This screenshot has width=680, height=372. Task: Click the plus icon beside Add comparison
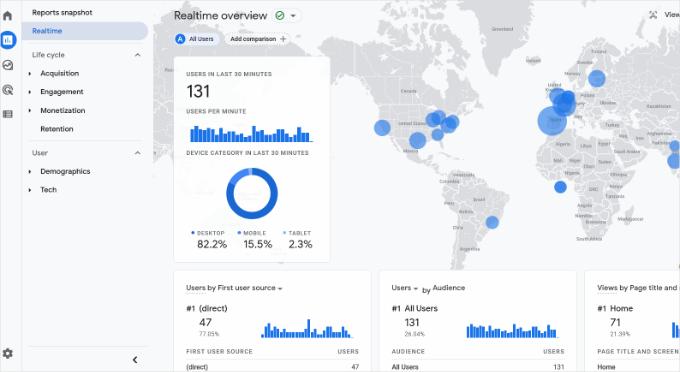tap(283, 39)
